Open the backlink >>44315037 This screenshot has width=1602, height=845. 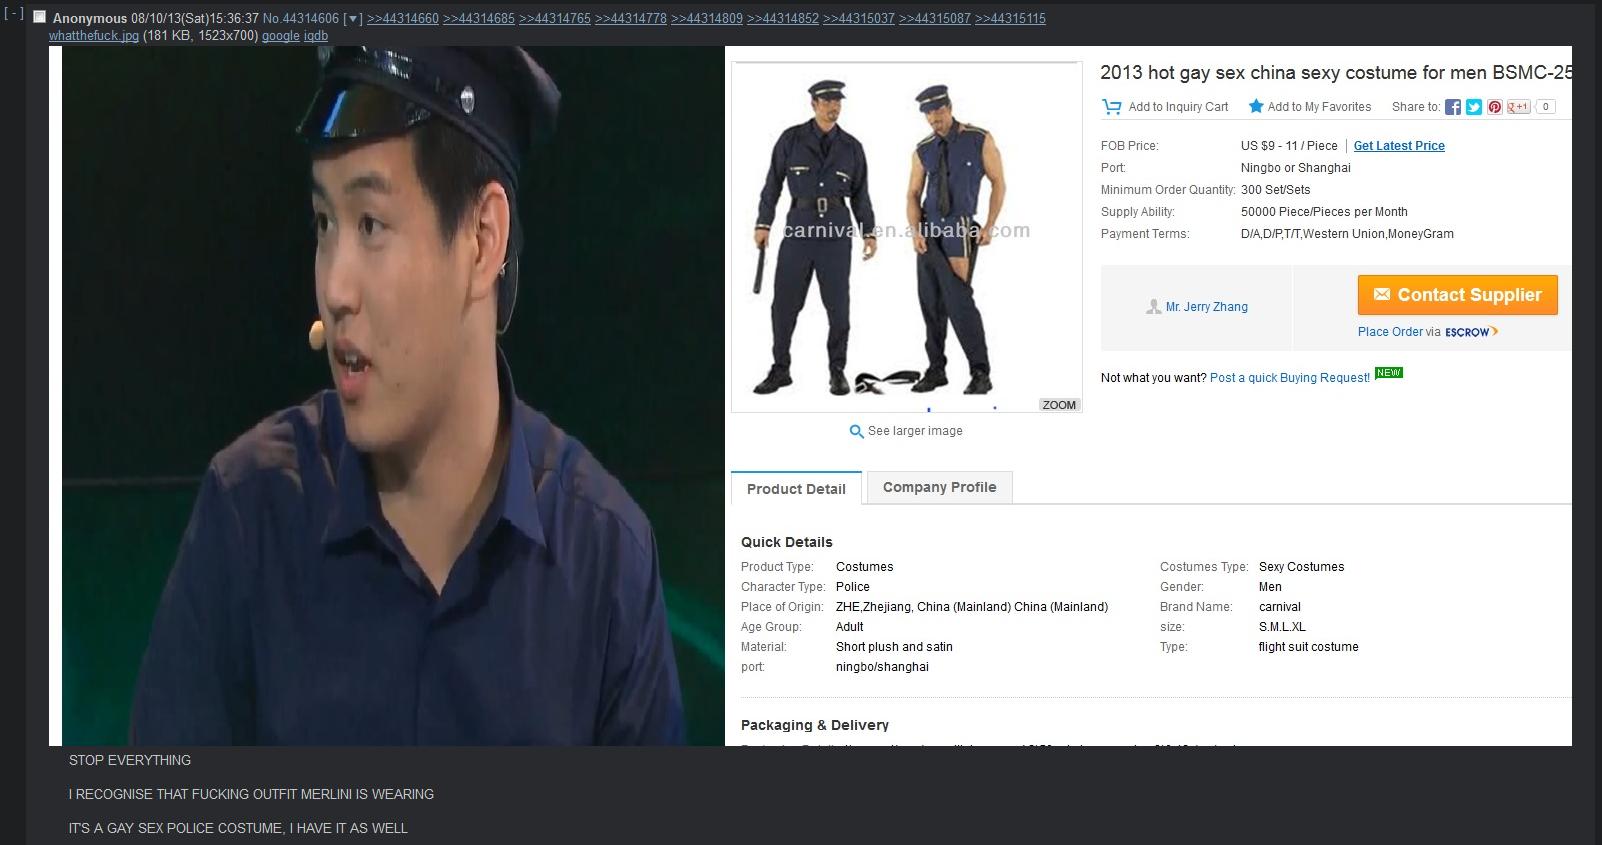859,19
